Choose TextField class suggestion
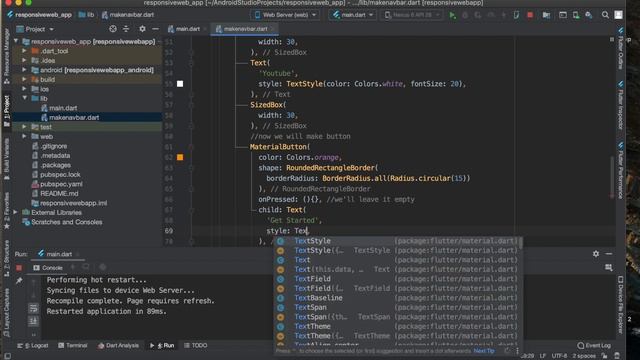Screen dimensions: 640x360 coord(398,279)
